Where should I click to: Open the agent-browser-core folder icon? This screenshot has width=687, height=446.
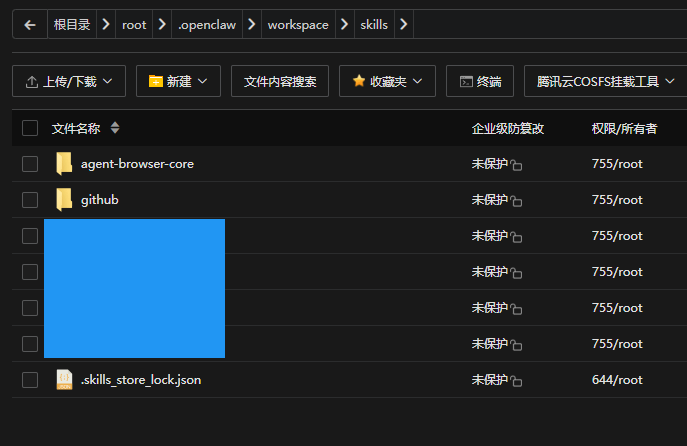(x=64, y=163)
